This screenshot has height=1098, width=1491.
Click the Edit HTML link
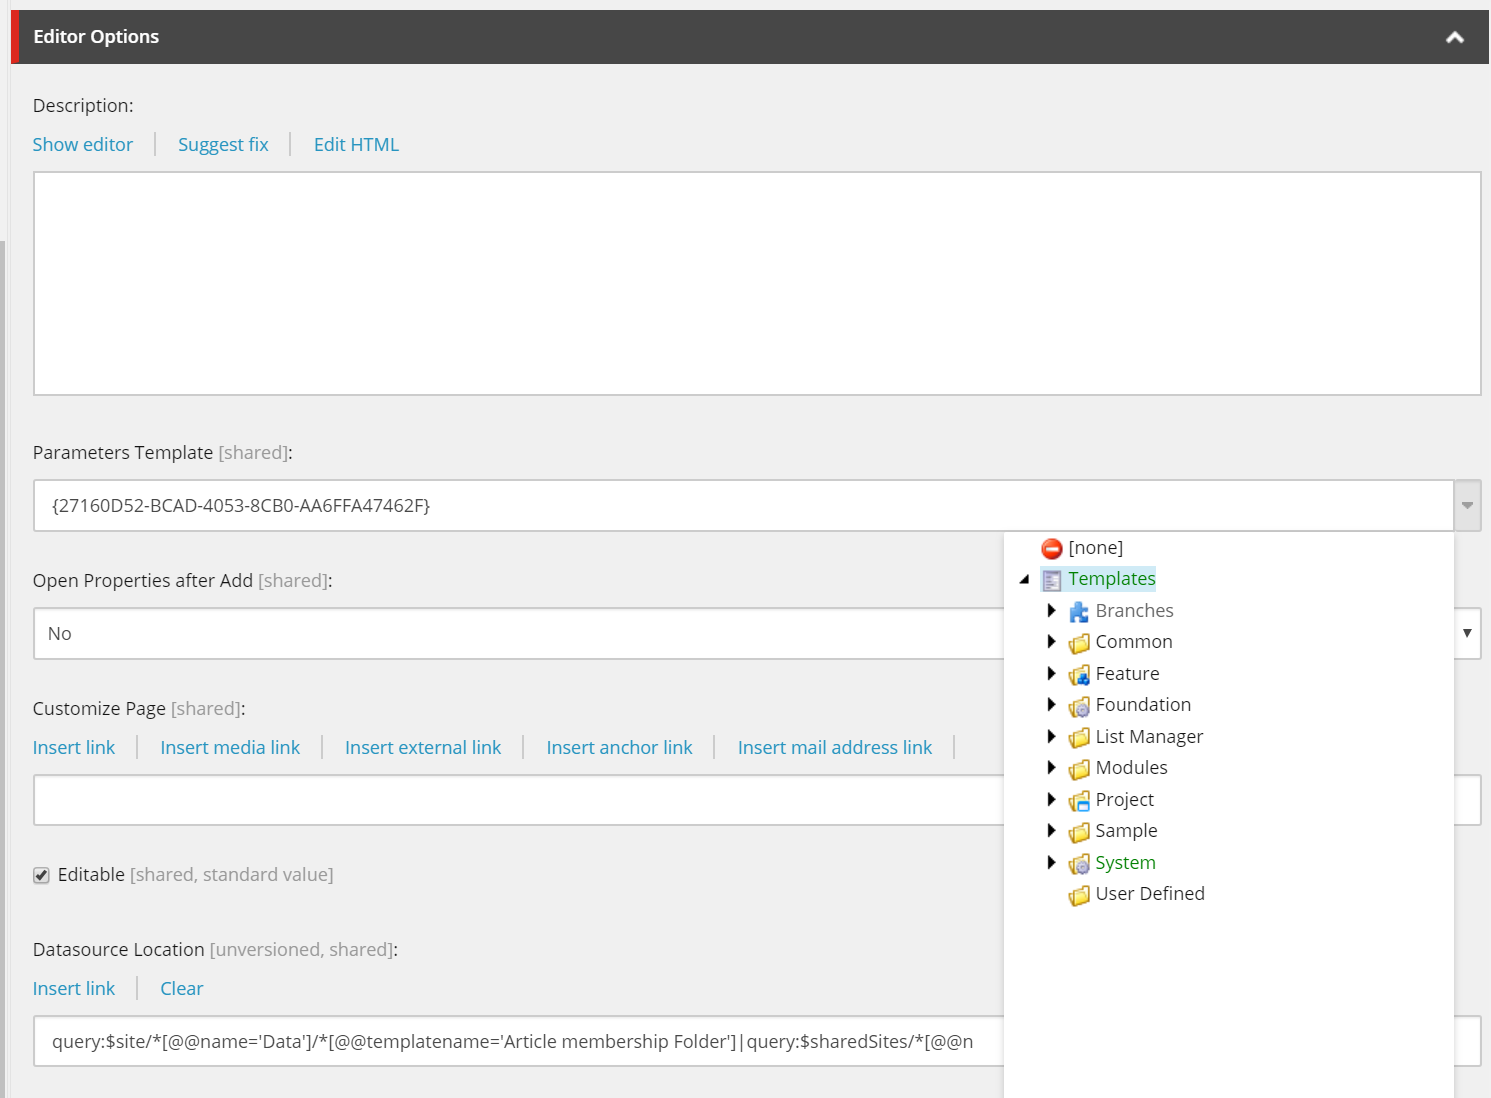click(x=356, y=145)
